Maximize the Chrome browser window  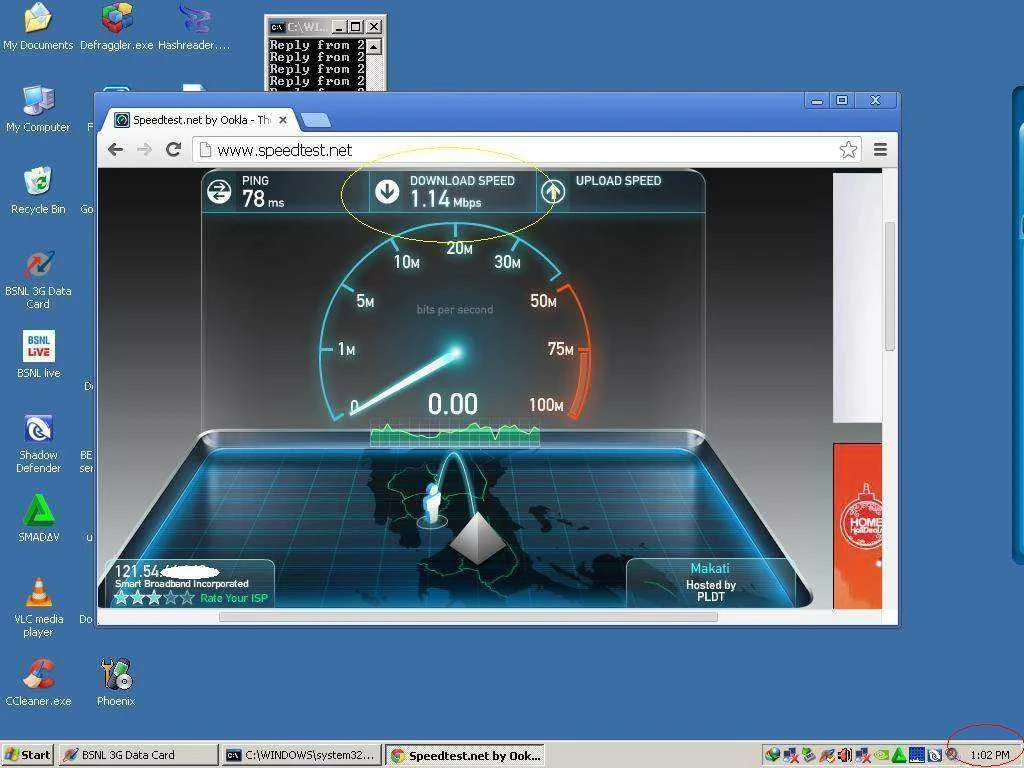[842, 100]
